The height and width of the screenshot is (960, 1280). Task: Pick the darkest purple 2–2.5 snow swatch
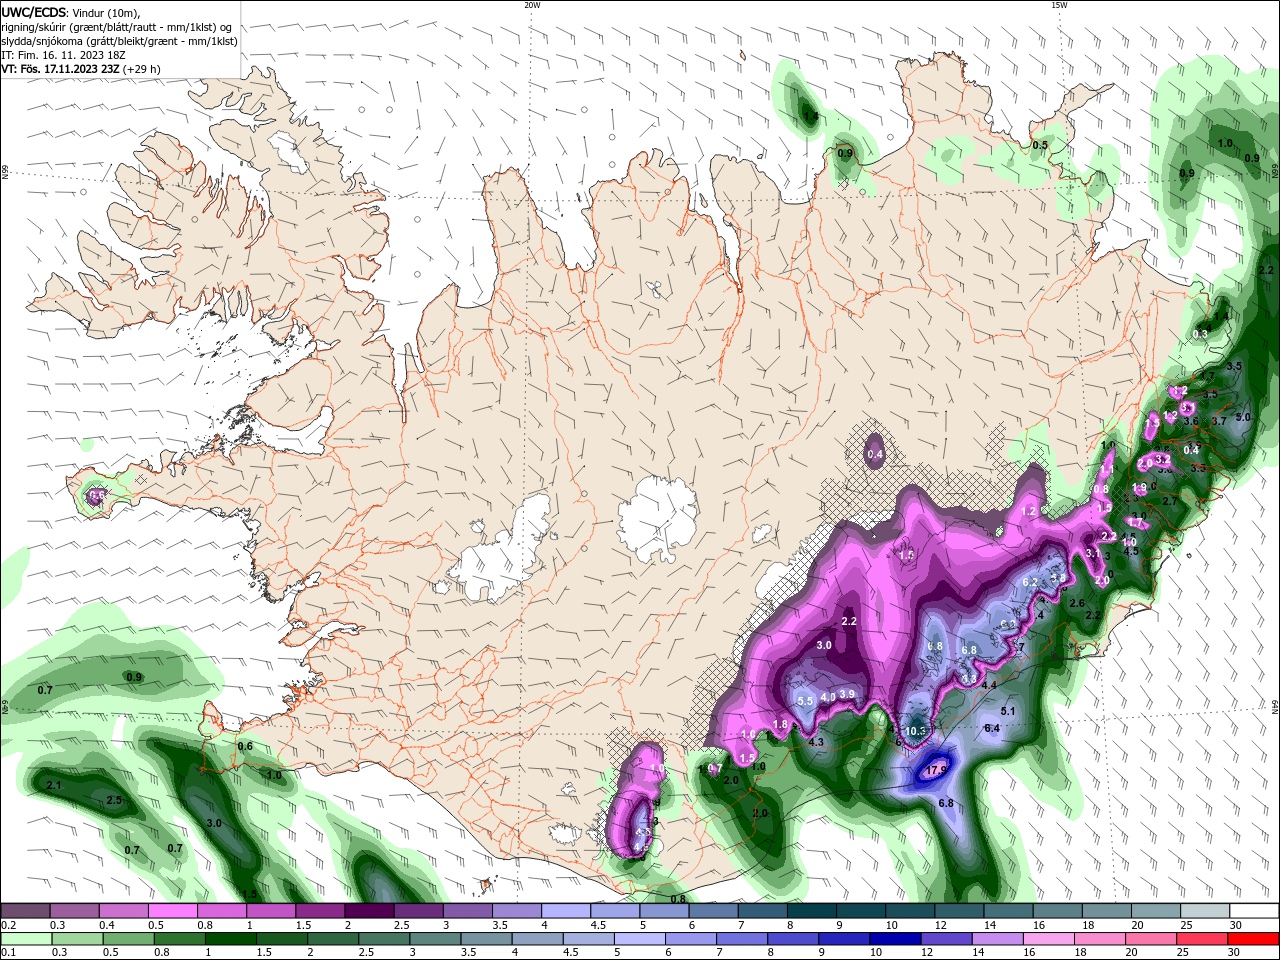tap(369, 912)
